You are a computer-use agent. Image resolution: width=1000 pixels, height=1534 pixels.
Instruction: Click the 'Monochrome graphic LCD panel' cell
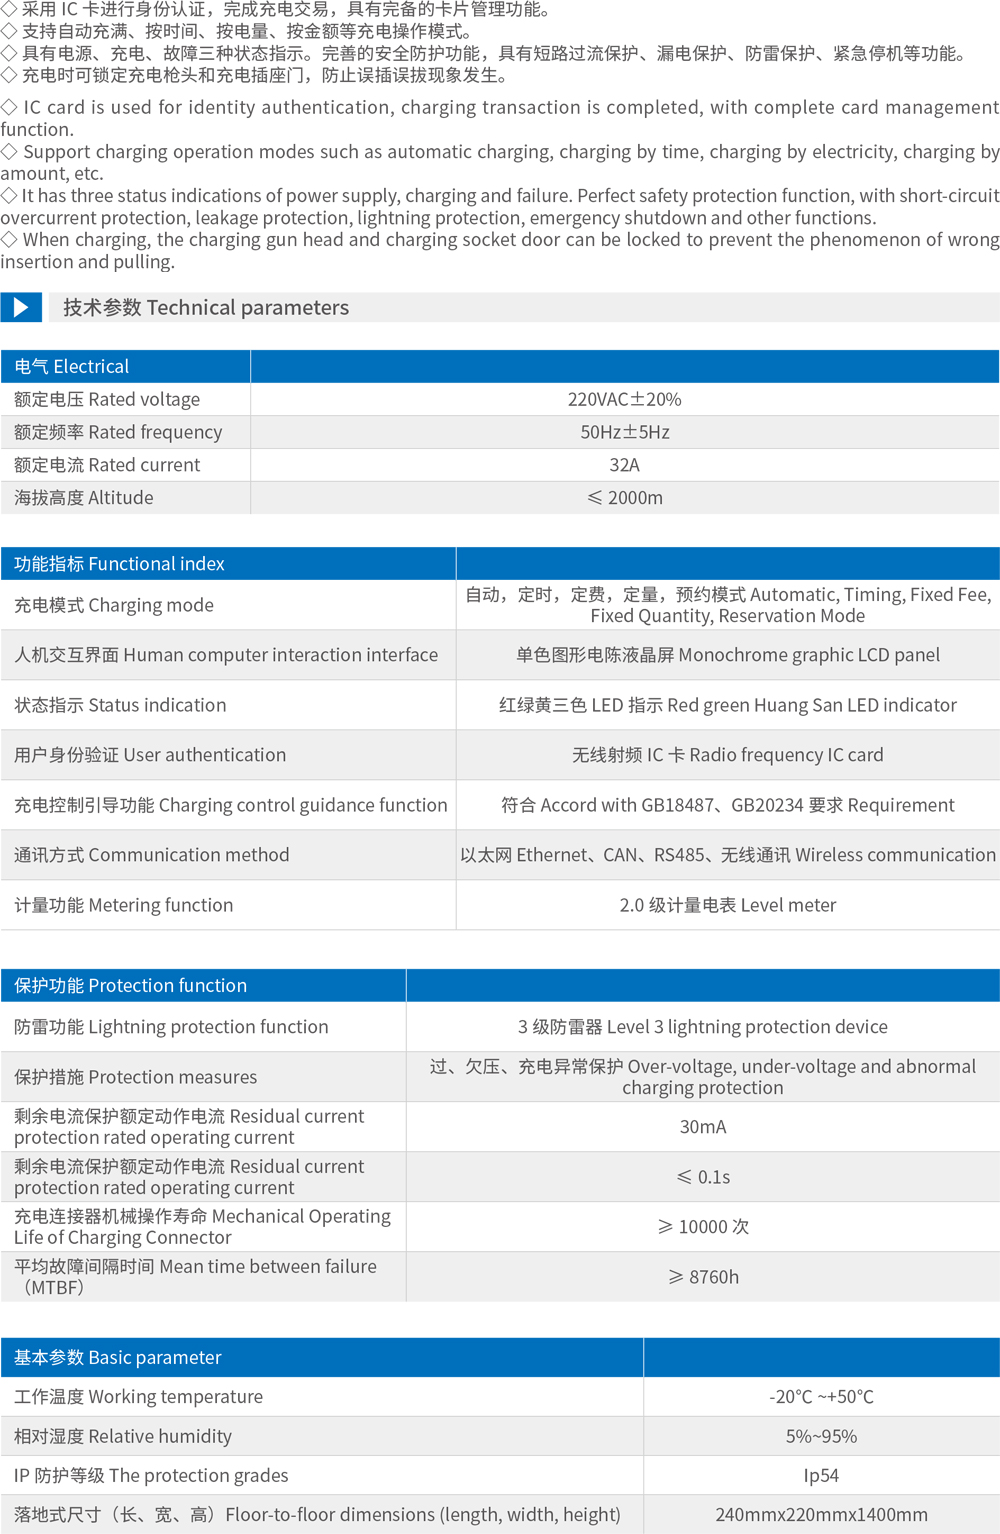(727, 655)
